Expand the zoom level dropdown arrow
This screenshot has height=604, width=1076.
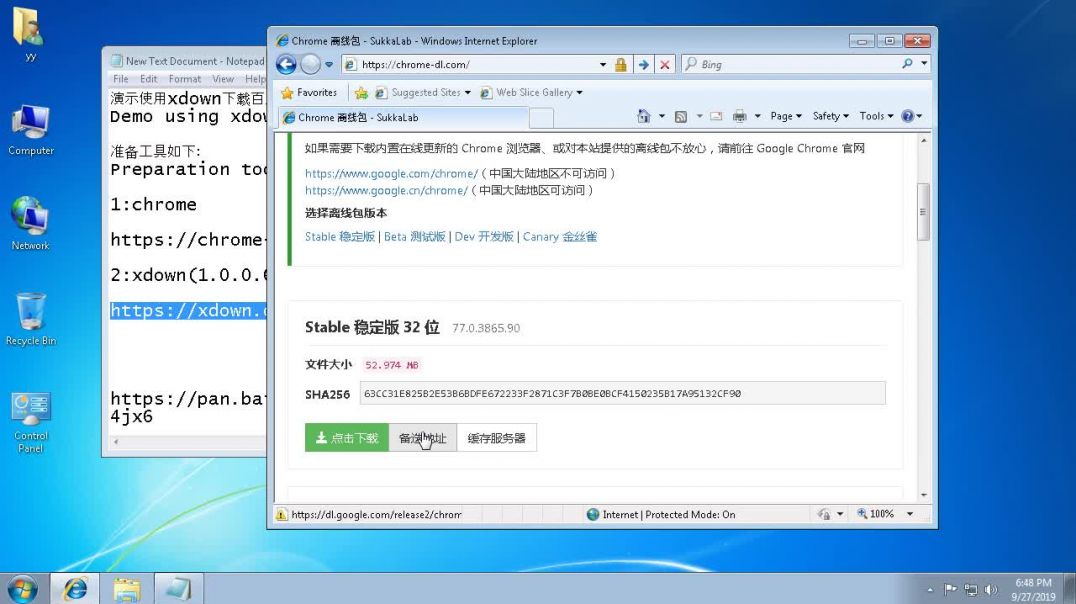pos(910,514)
